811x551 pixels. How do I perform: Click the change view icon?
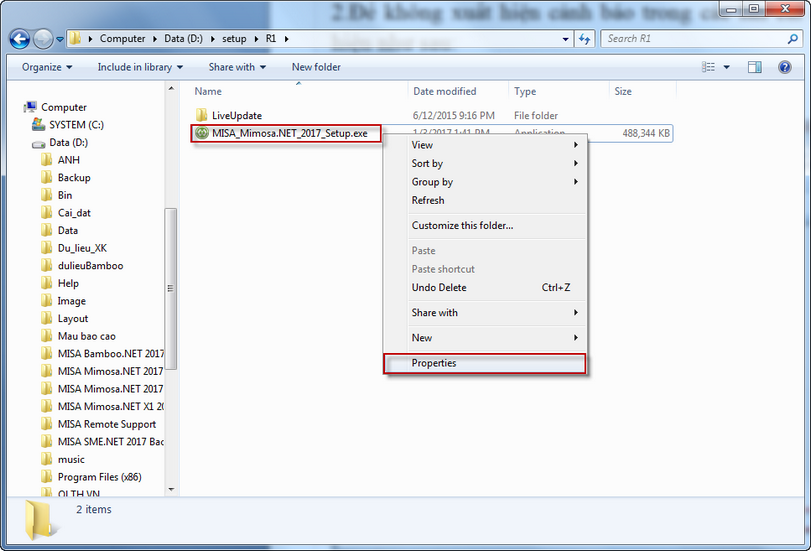click(709, 67)
